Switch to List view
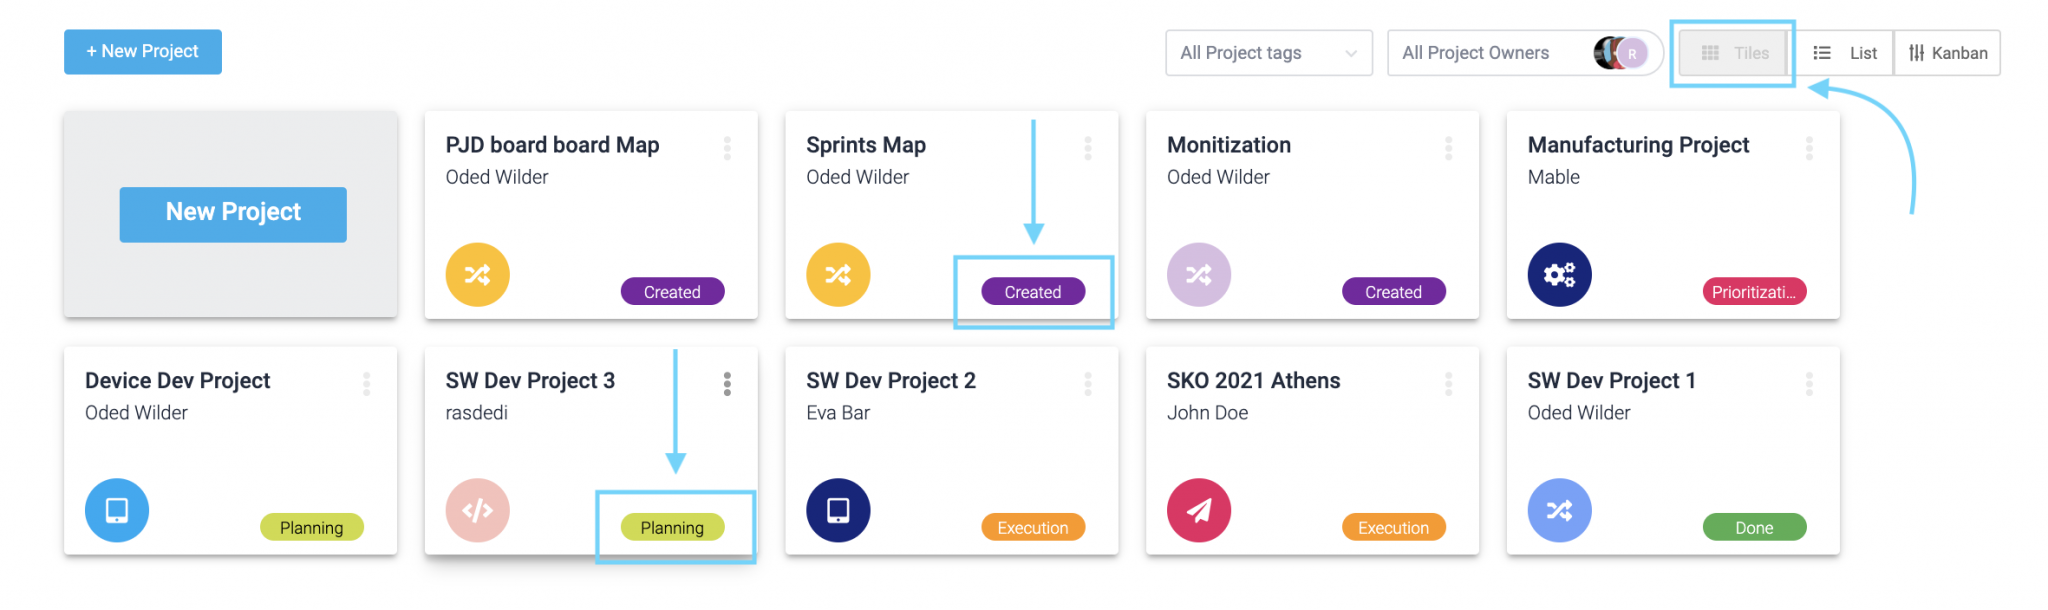Screen dimensions: 2048x610 [x=1845, y=53]
